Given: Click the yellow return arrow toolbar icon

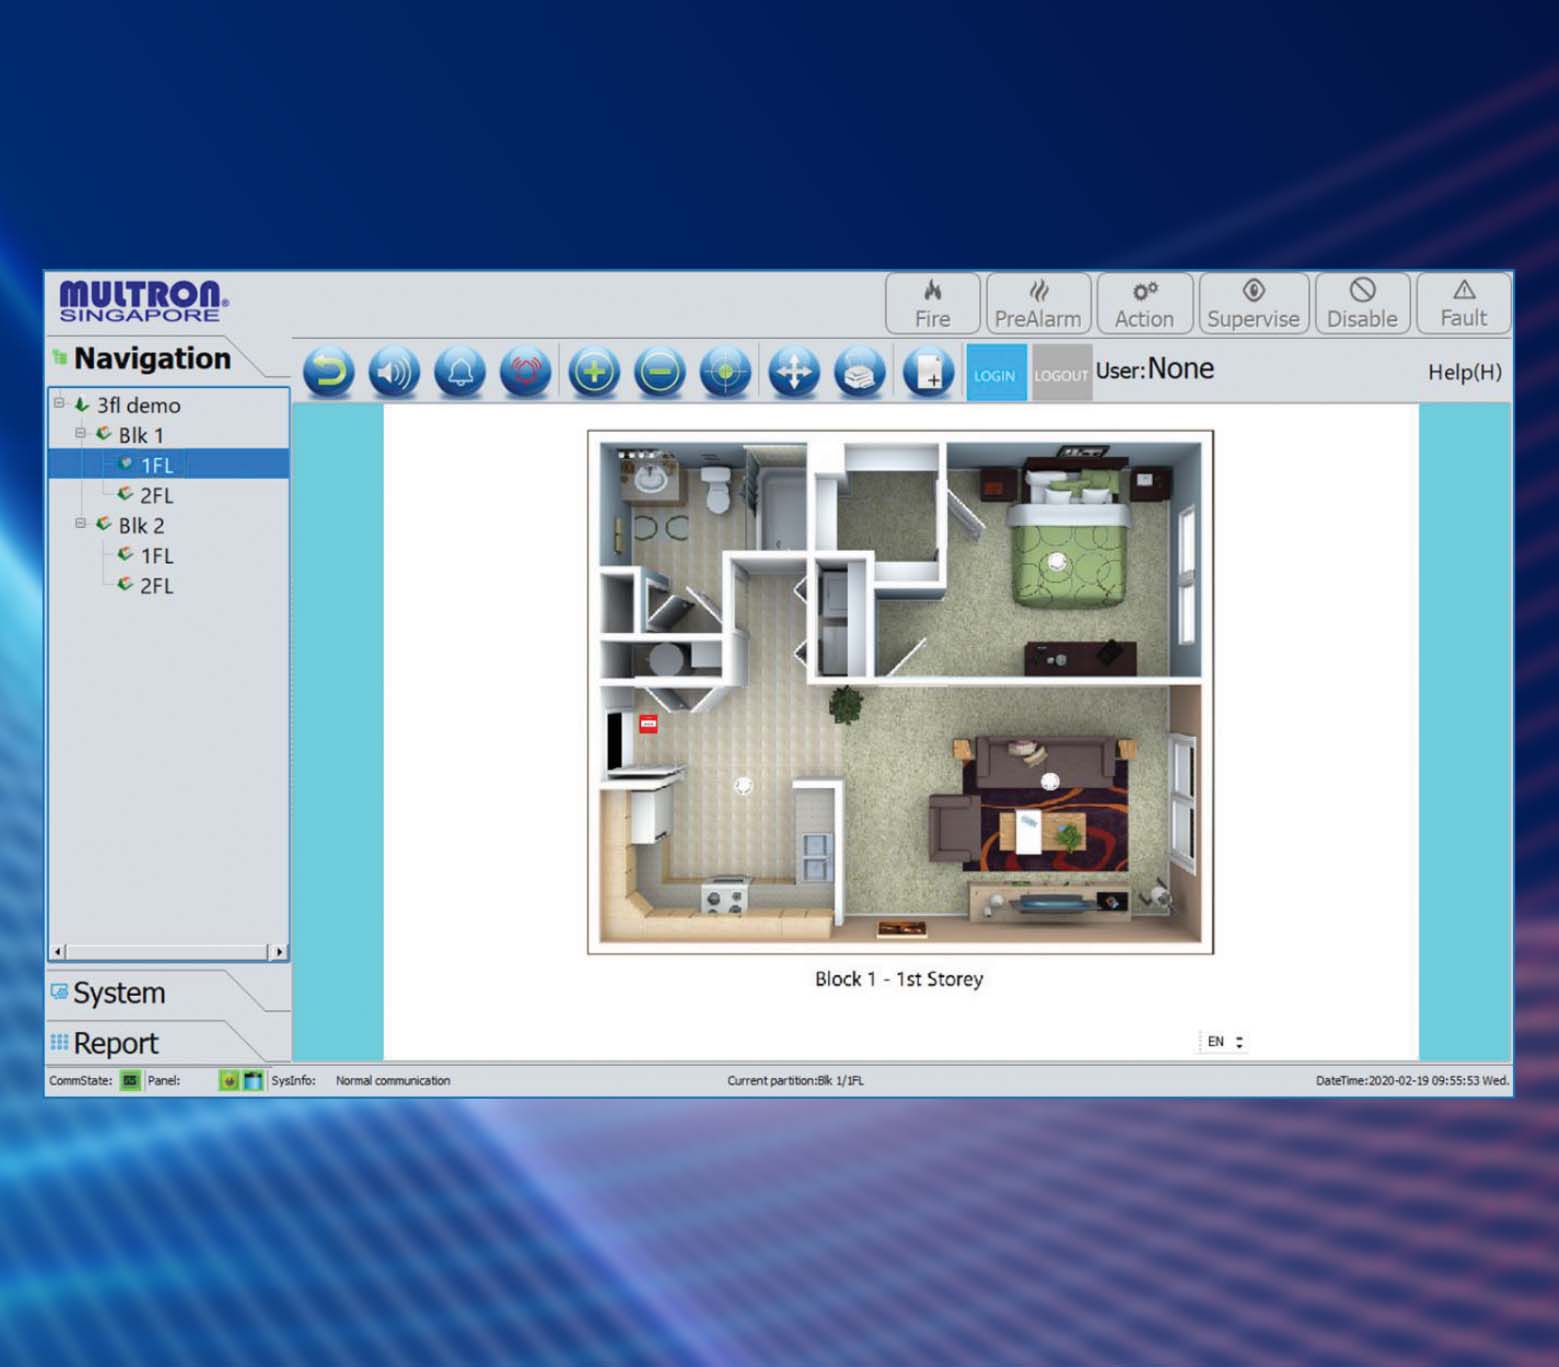Looking at the screenshot, I should pos(328,372).
